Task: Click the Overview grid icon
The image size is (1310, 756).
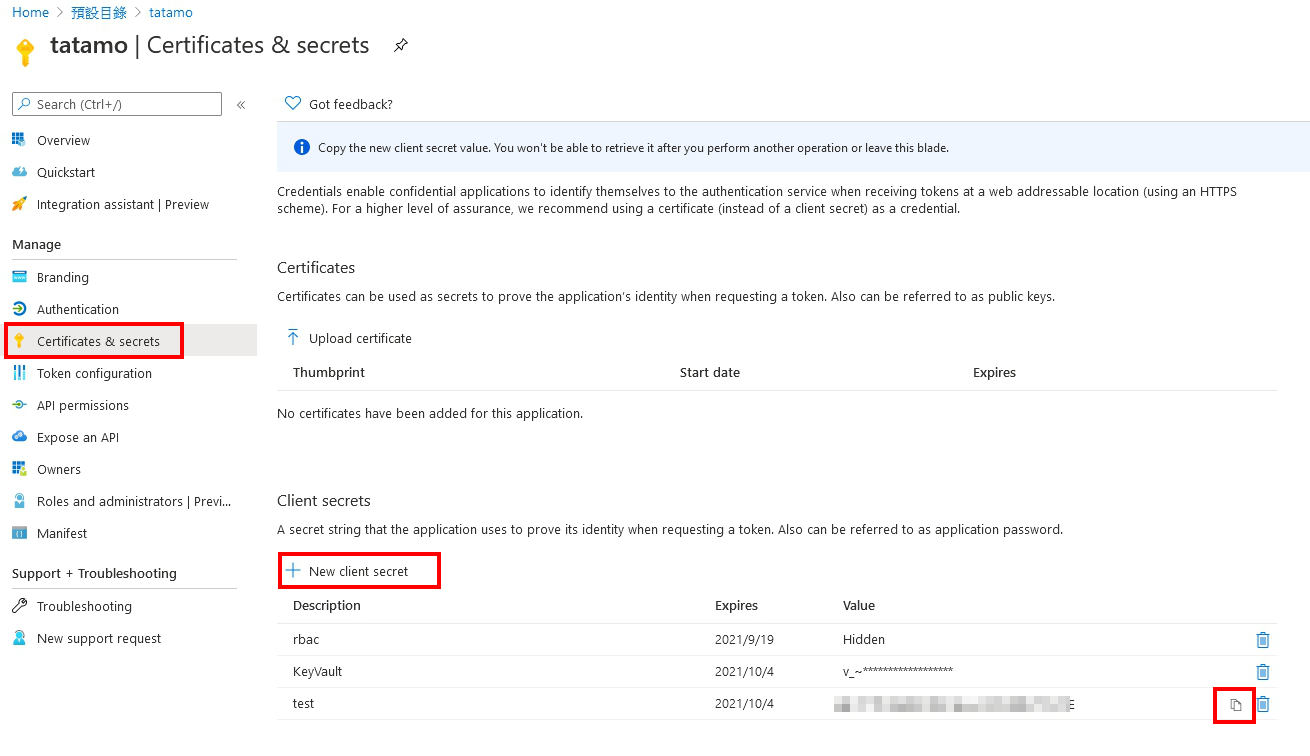Action: [x=19, y=140]
